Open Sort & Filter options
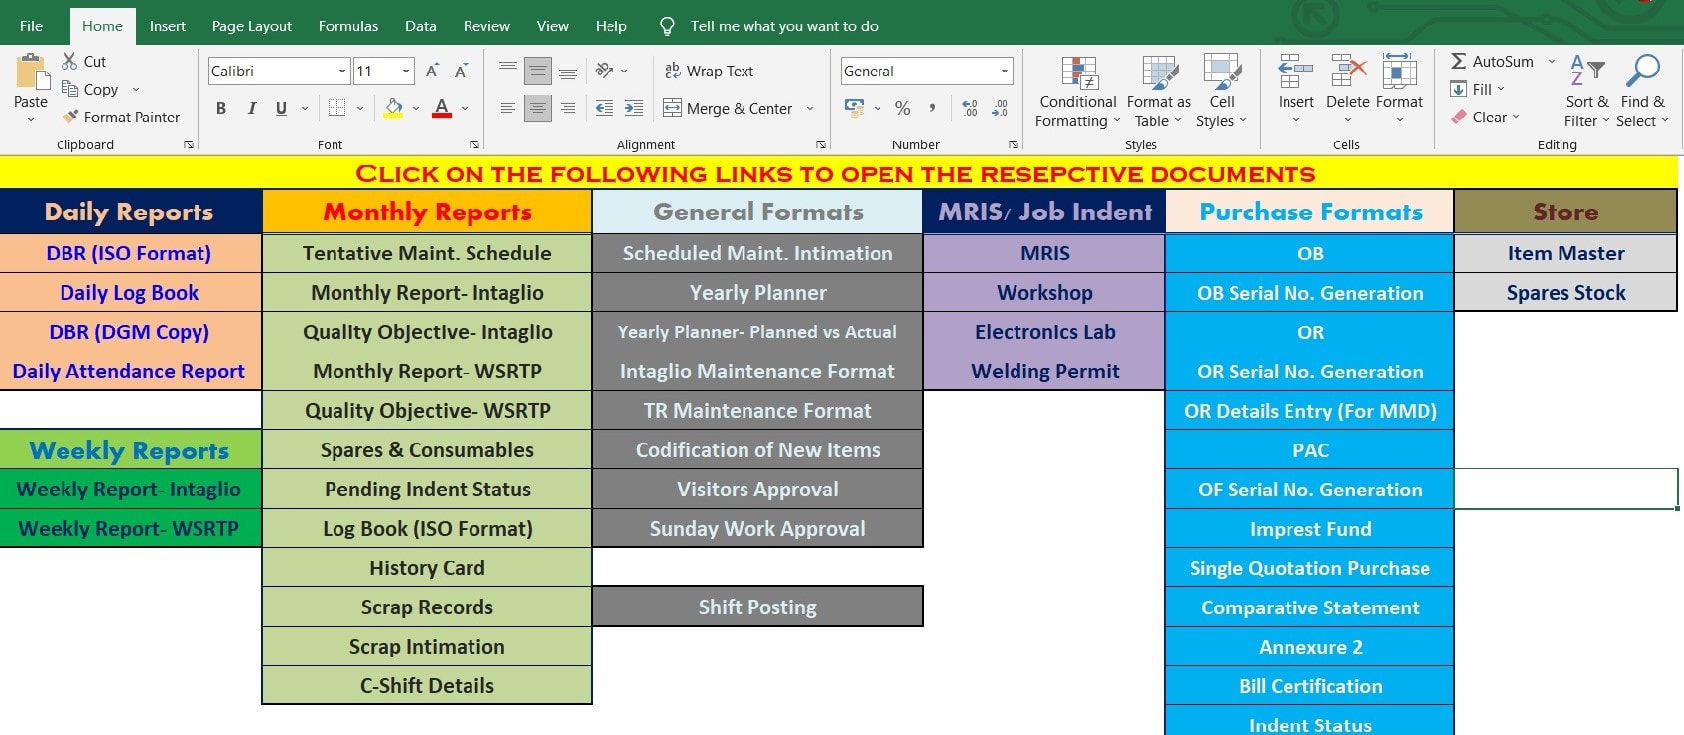 (x=1587, y=91)
